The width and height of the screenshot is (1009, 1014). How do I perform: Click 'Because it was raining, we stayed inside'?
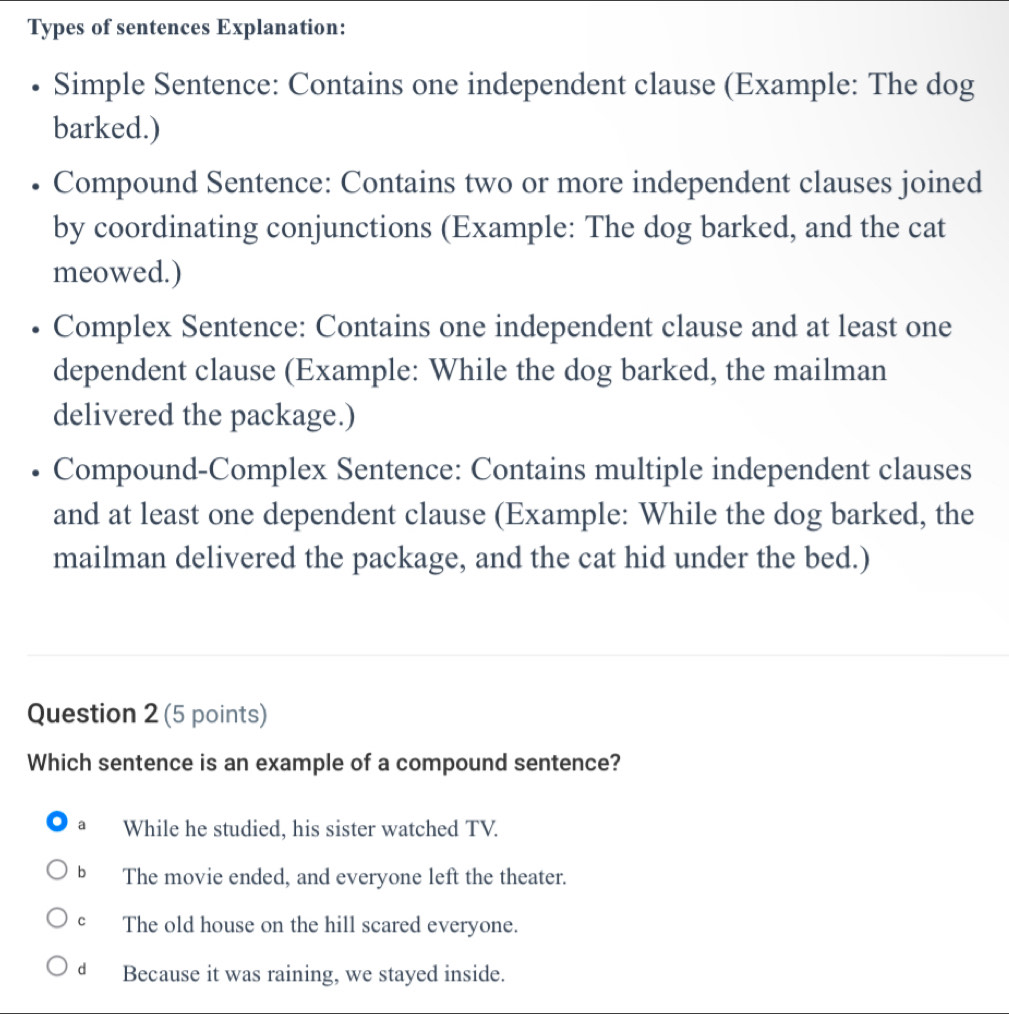tap(313, 973)
